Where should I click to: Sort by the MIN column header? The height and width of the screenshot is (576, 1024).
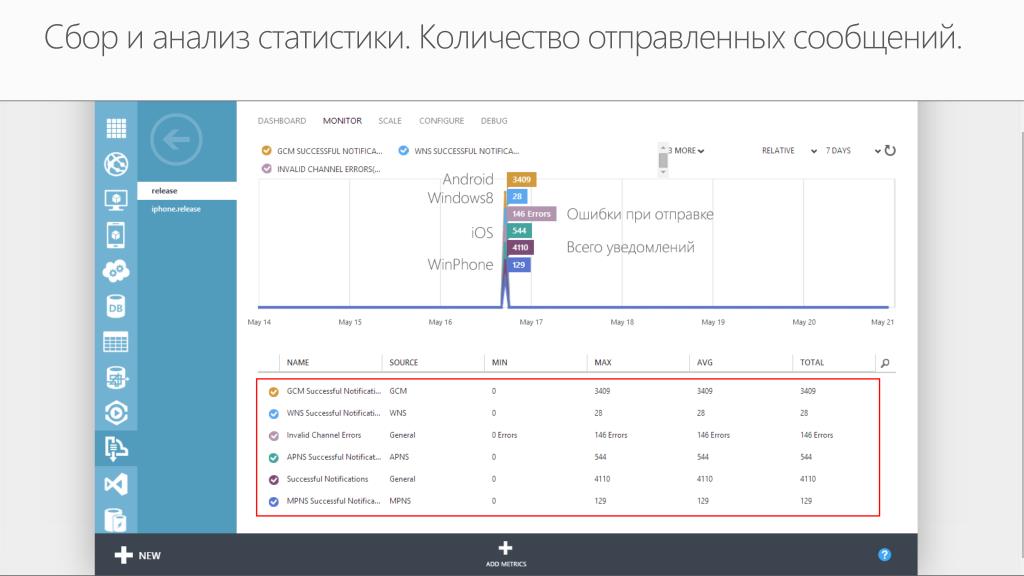[x=500, y=362]
